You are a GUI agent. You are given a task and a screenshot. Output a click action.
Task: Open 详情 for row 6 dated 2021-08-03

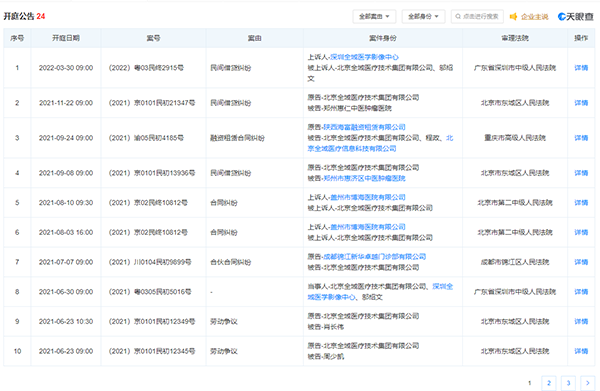(x=581, y=232)
